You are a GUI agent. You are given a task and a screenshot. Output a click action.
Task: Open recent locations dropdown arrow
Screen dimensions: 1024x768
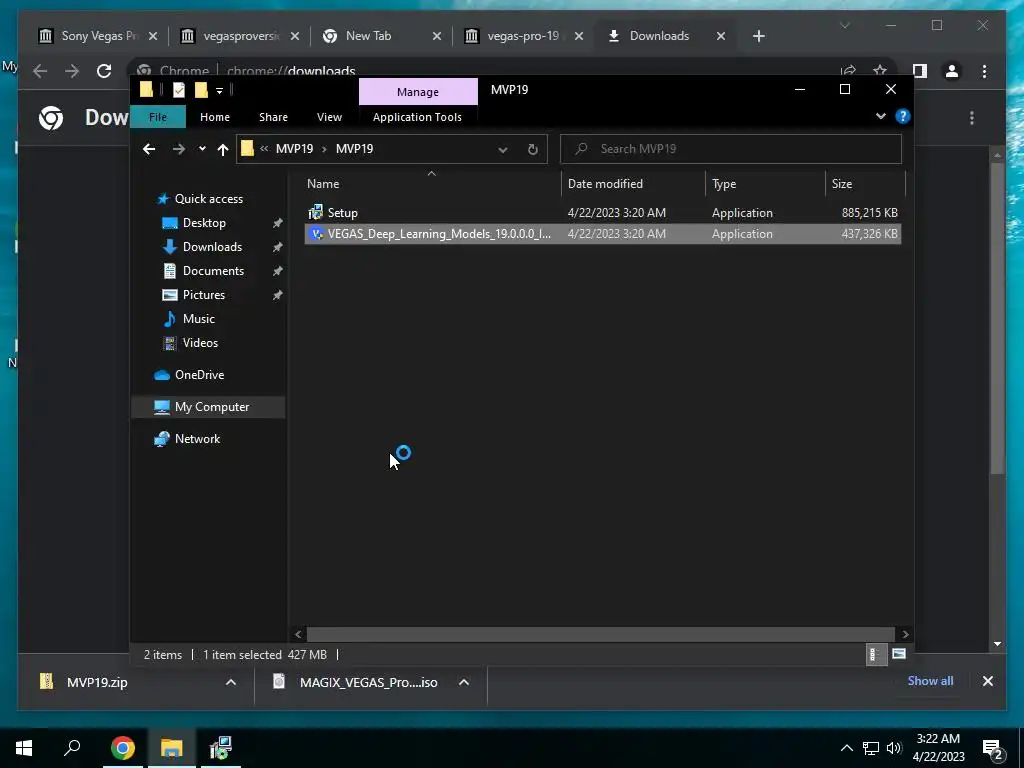(202, 149)
